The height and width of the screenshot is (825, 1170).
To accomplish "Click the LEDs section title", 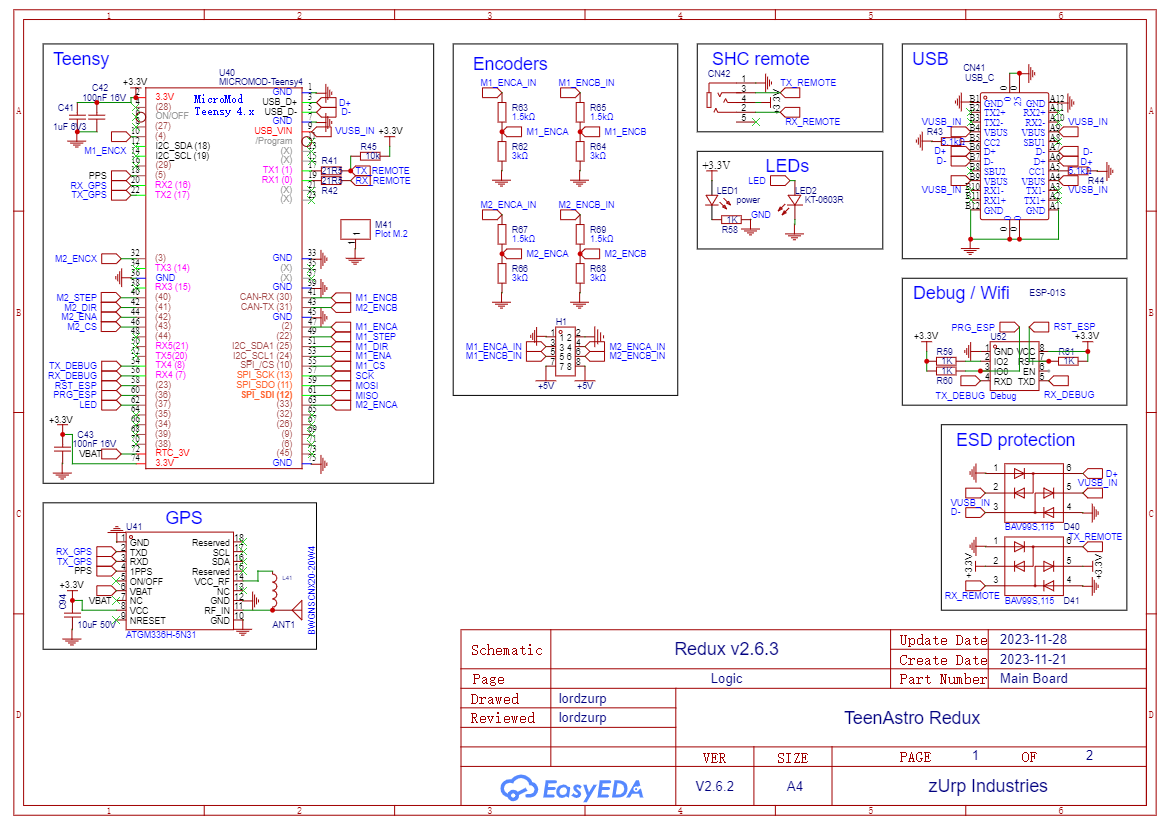I will coord(787,166).
